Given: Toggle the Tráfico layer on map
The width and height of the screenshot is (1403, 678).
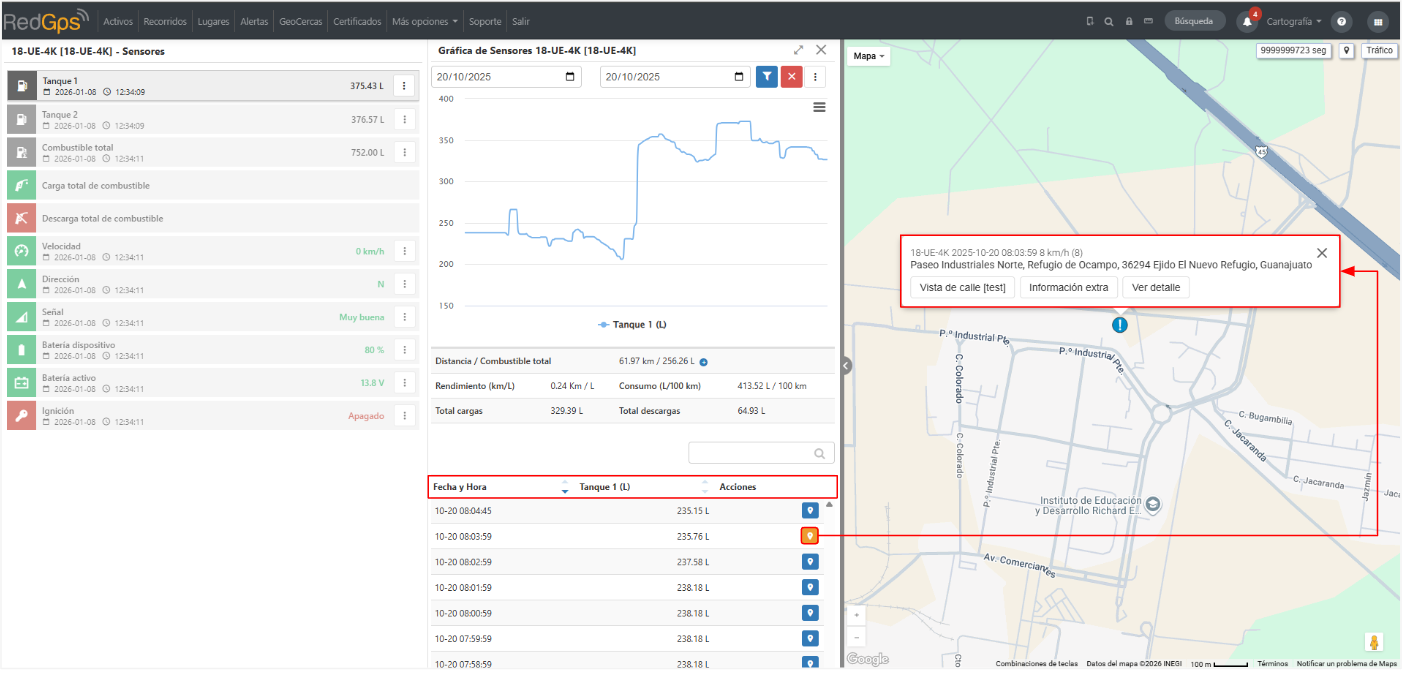Looking at the screenshot, I should [1379, 50].
